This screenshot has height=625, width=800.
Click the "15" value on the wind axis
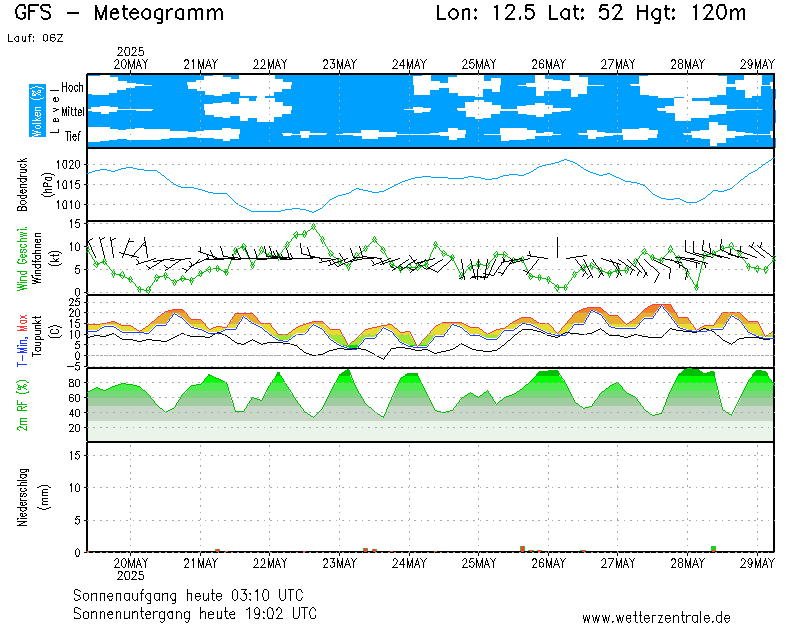click(x=74, y=223)
